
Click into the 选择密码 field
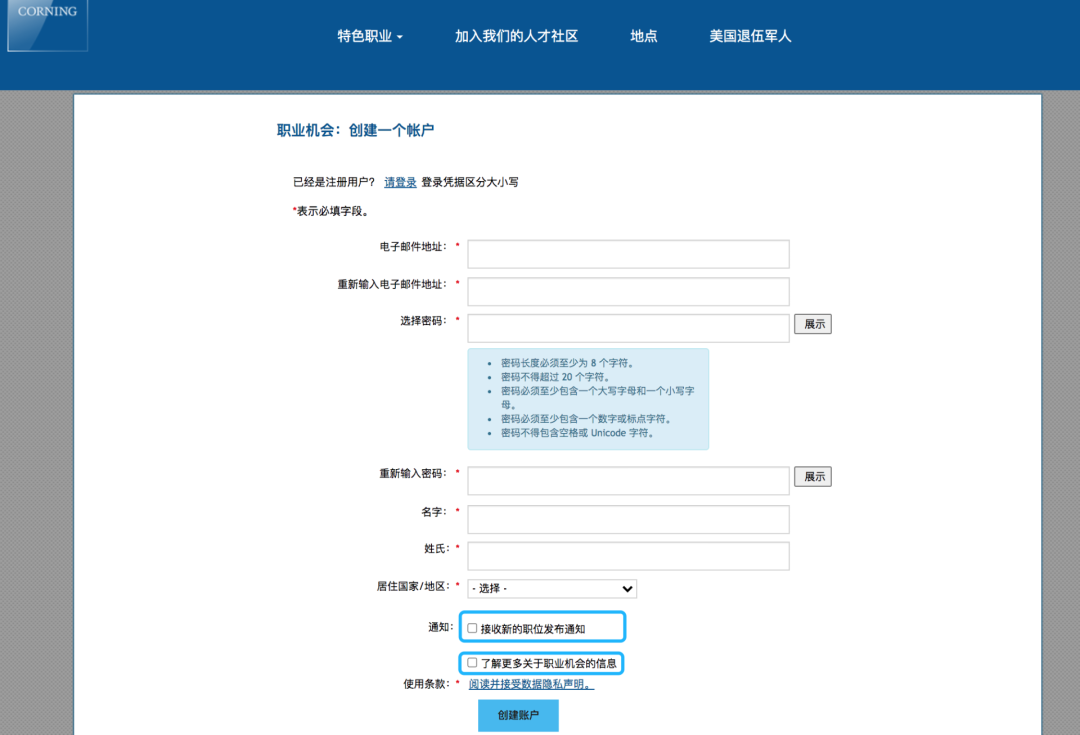[x=628, y=328]
